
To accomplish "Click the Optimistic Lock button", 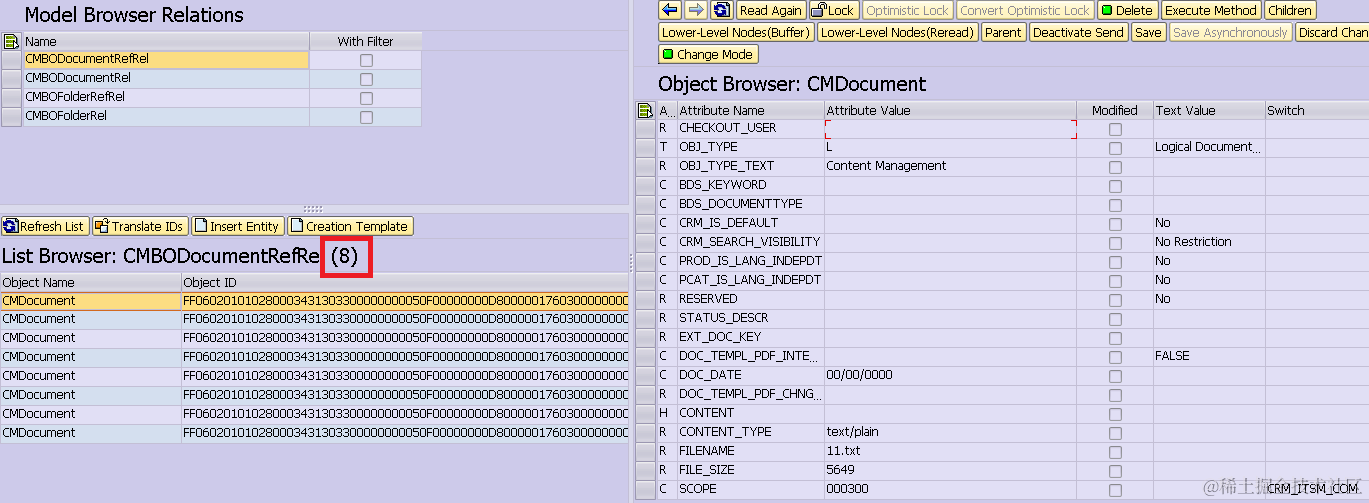I will point(906,10).
